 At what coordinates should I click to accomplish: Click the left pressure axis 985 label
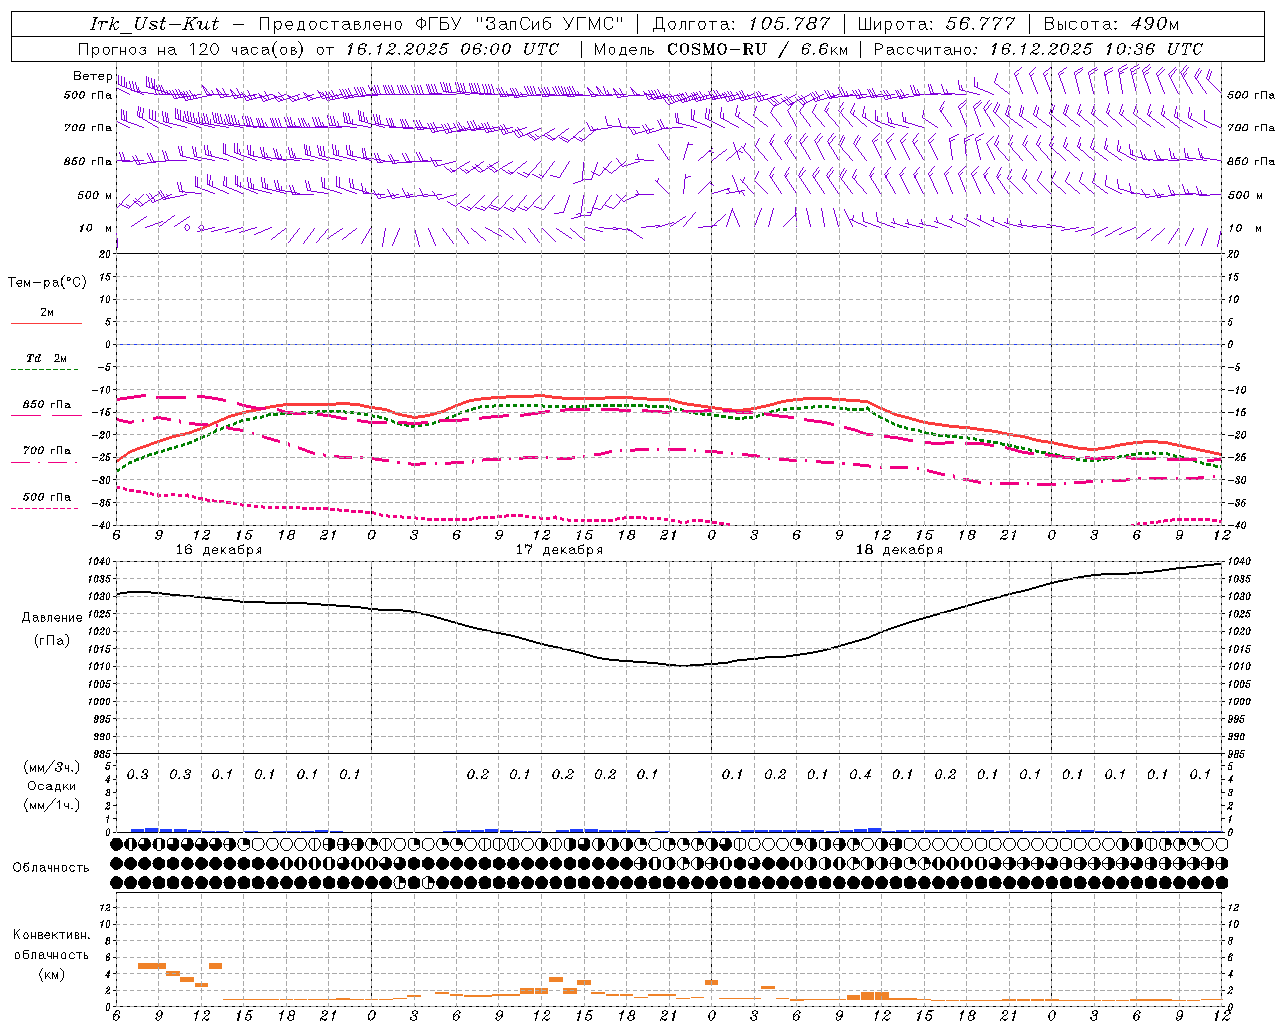100,754
